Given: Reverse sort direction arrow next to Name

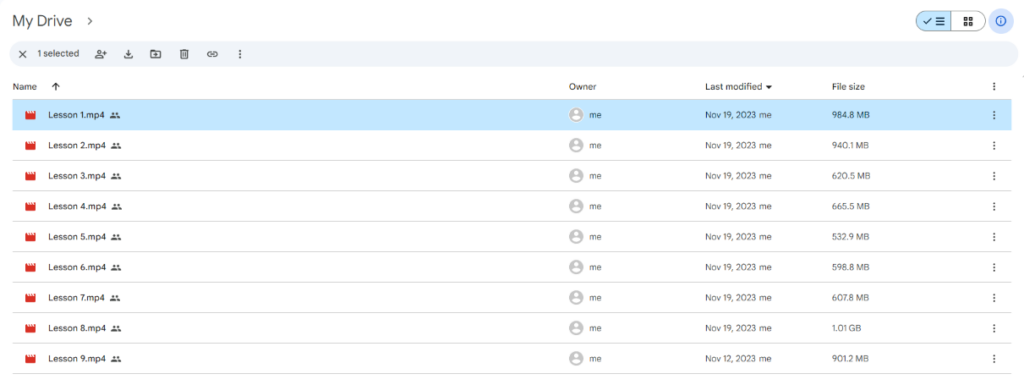Looking at the screenshot, I should (x=56, y=86).
